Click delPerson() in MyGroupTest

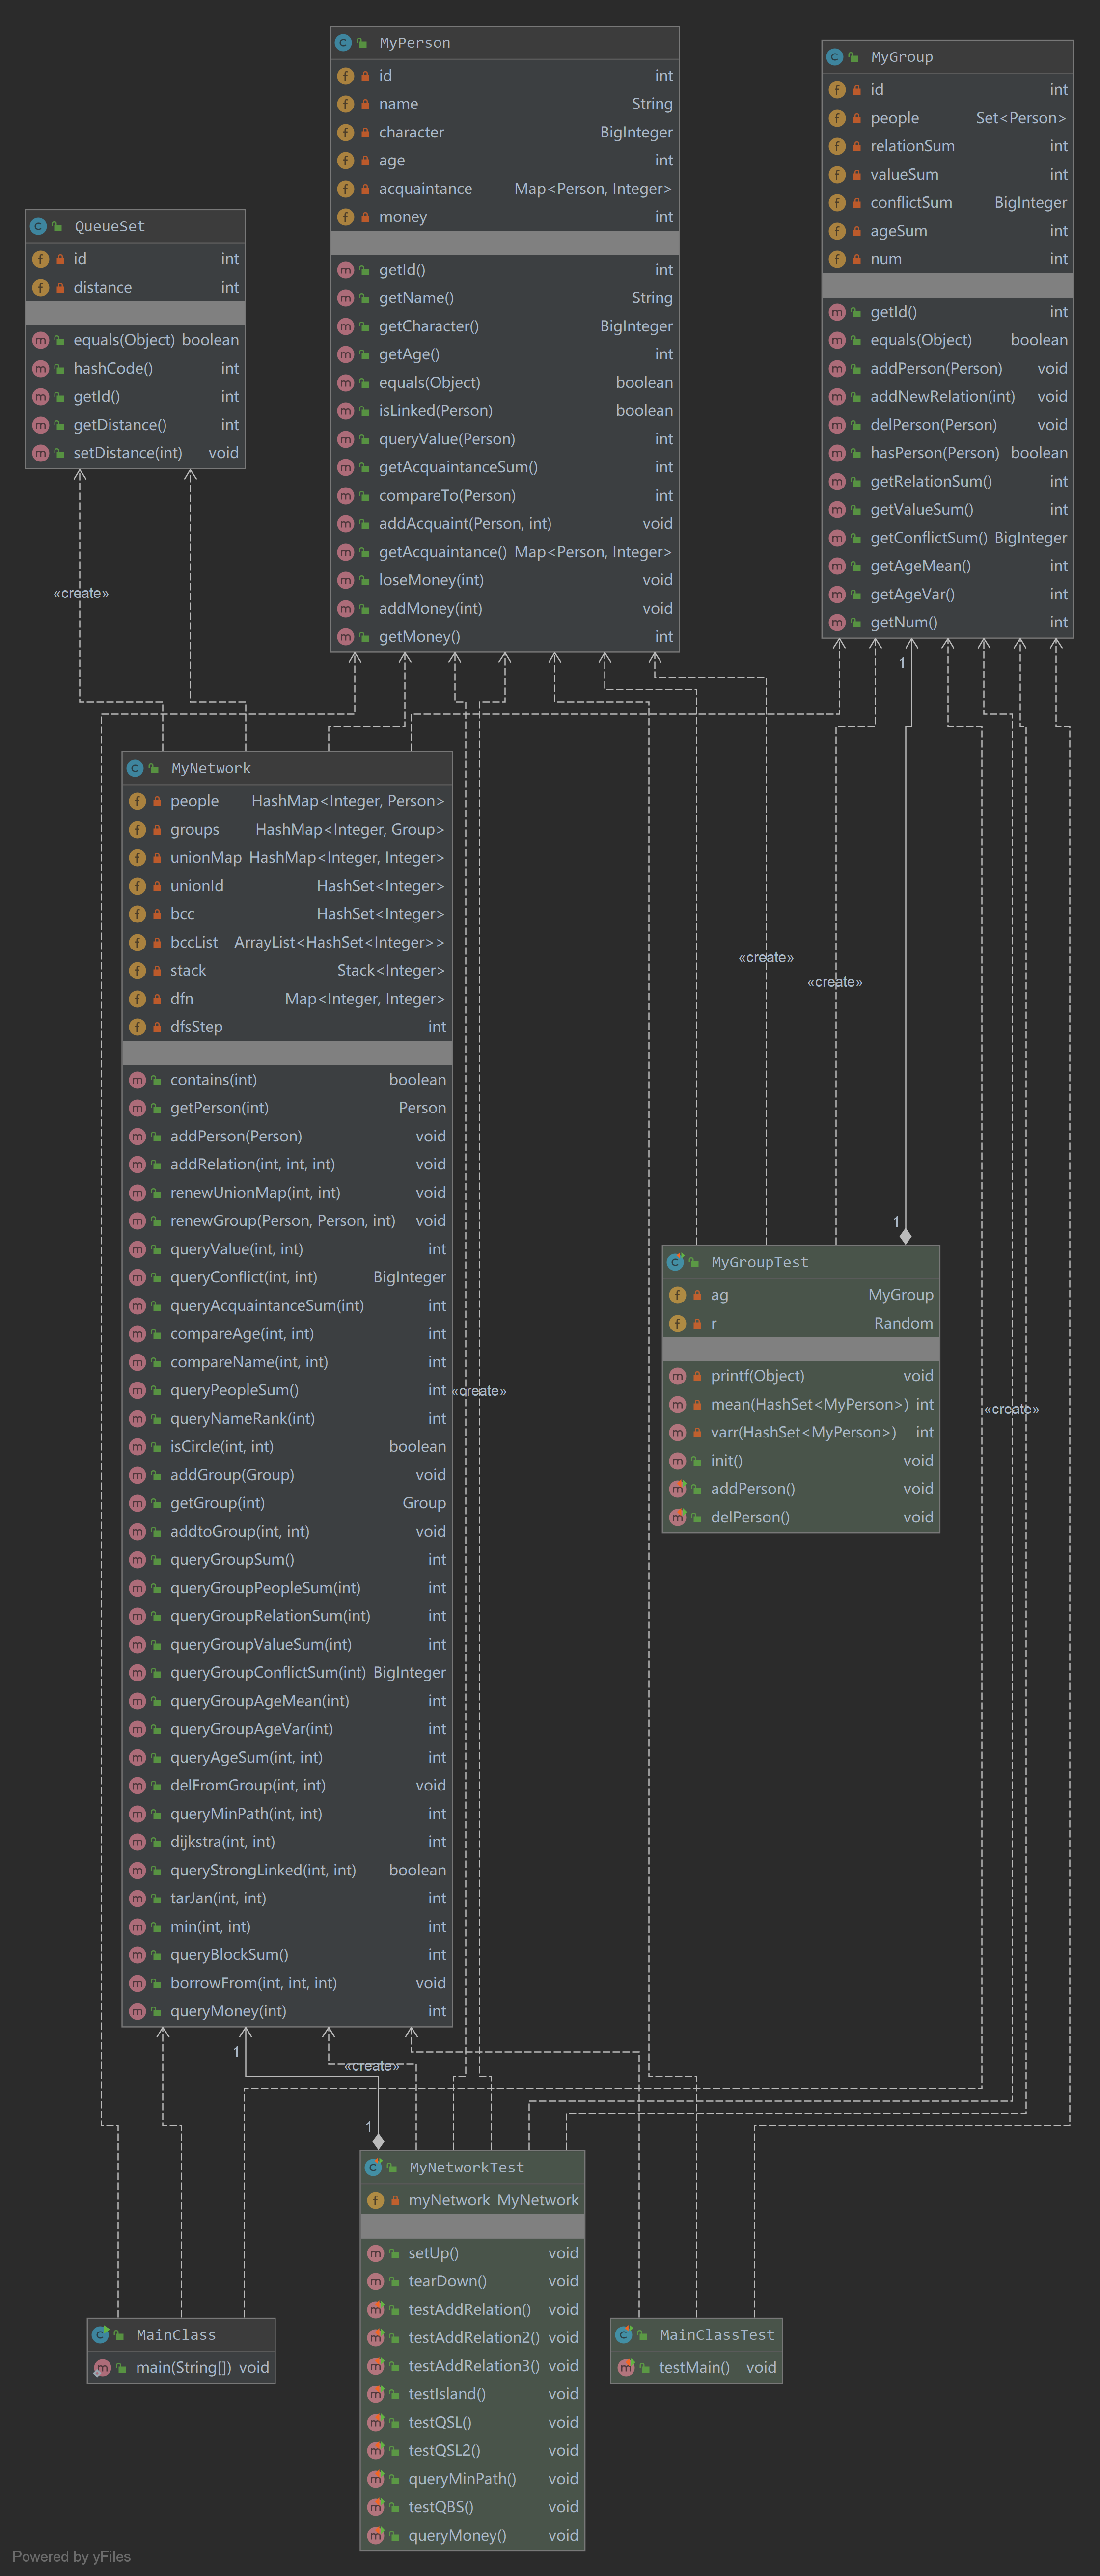click(x=801, y=1518)
